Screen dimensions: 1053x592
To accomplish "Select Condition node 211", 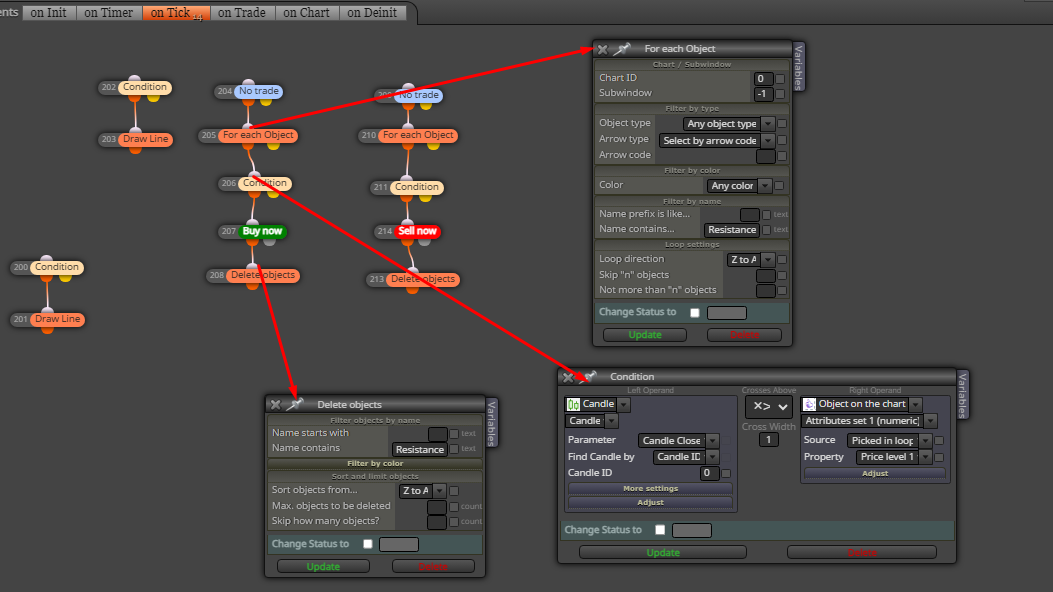I will [416, 187].
